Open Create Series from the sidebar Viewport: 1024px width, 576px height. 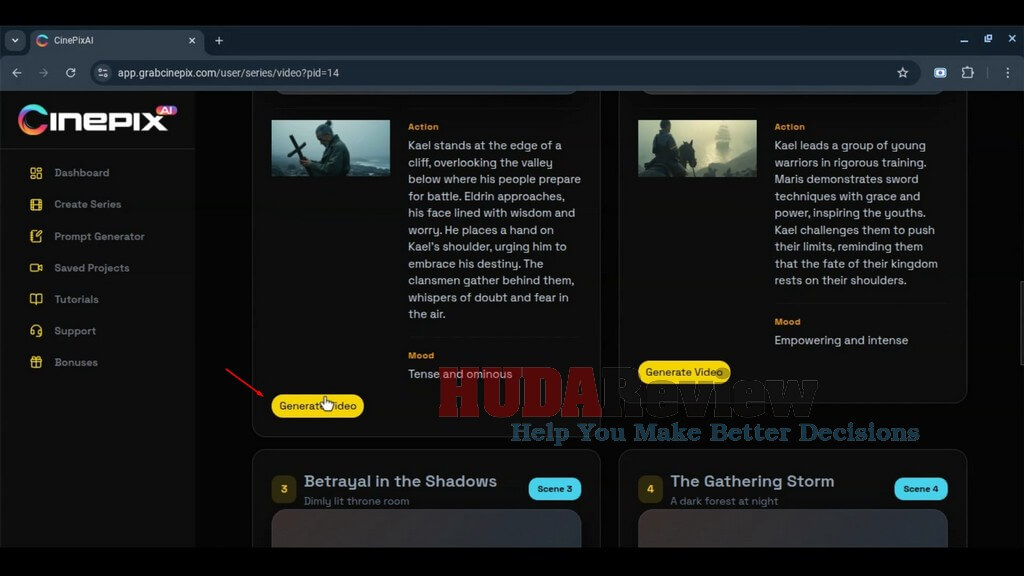(x=88, y=204)
